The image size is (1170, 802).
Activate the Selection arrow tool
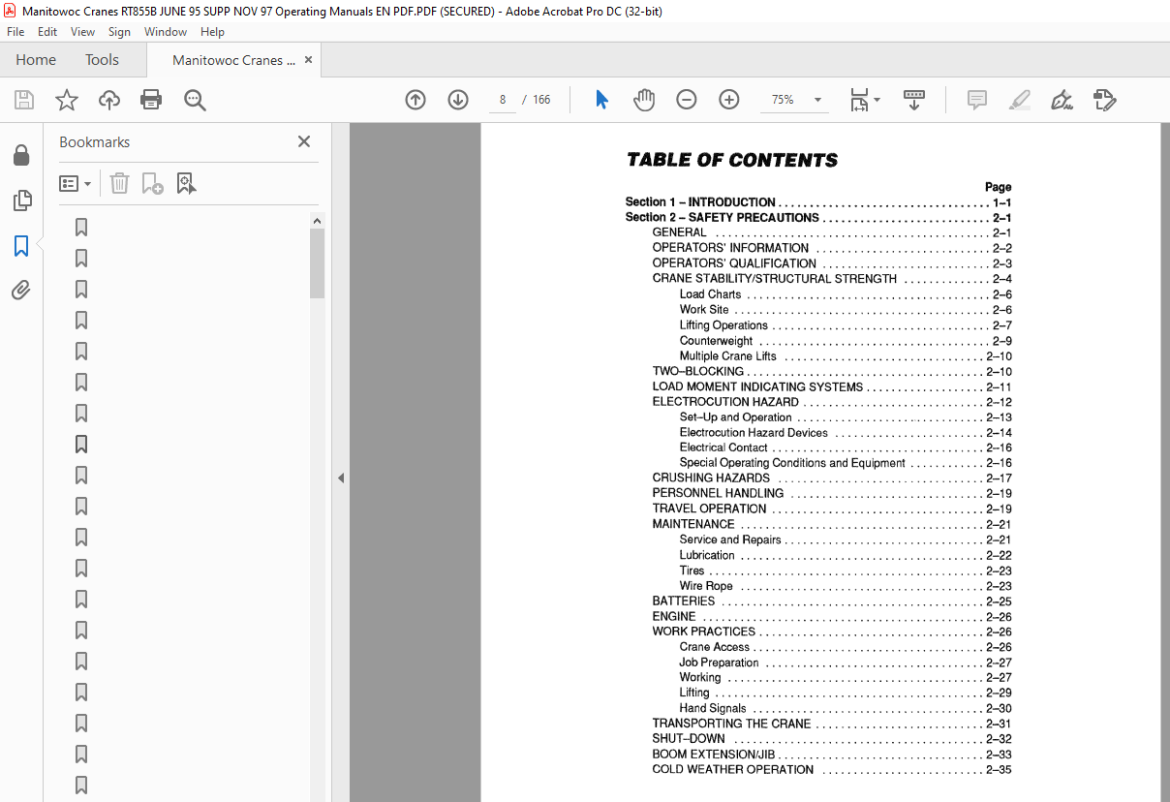tap(601, 100)
